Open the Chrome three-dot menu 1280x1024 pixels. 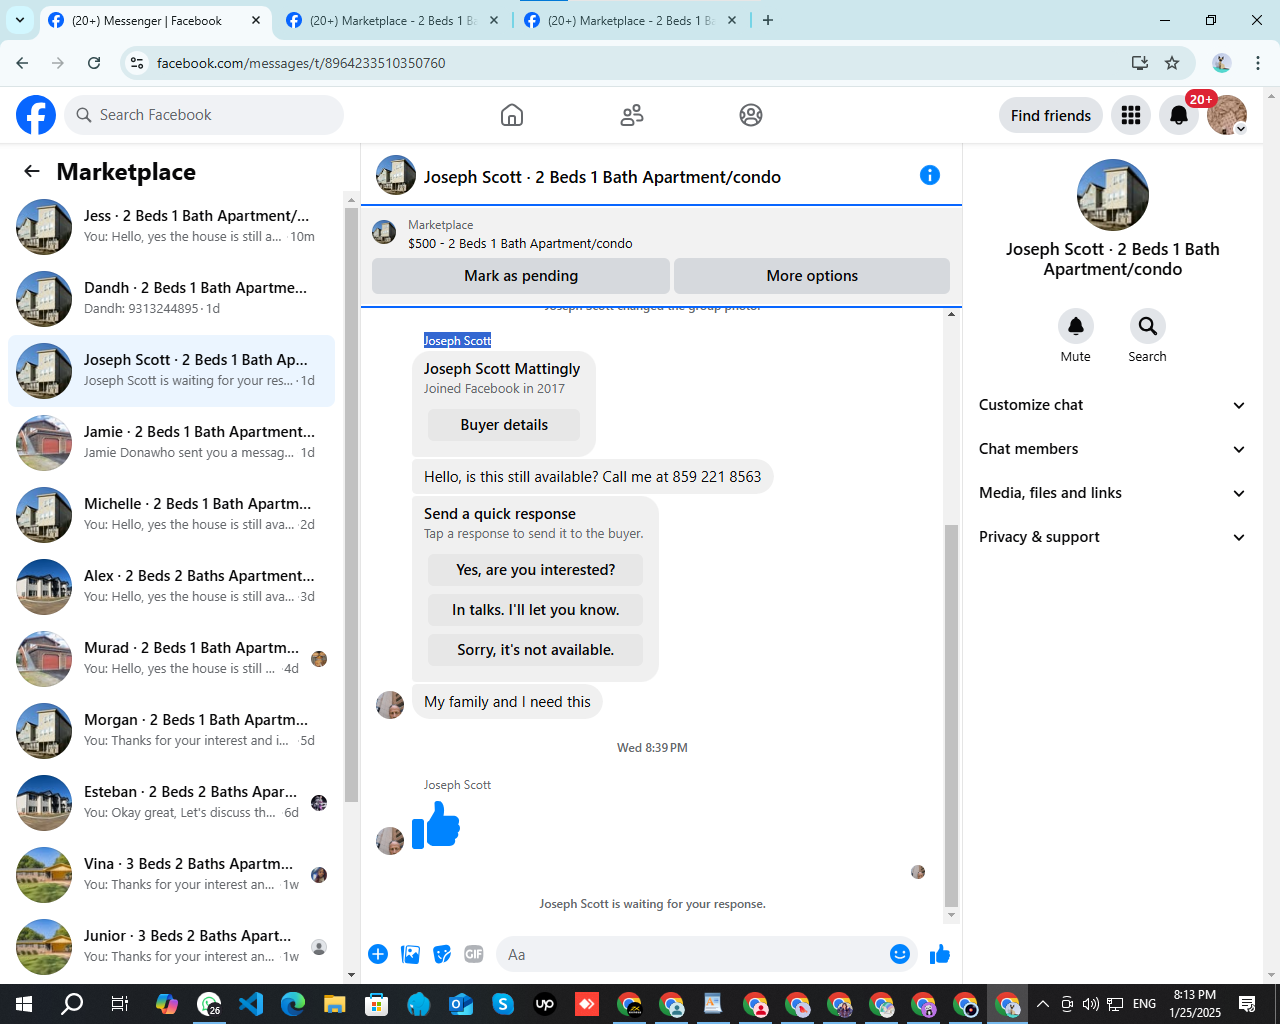pyautogui.click(x=1258, y=63)
